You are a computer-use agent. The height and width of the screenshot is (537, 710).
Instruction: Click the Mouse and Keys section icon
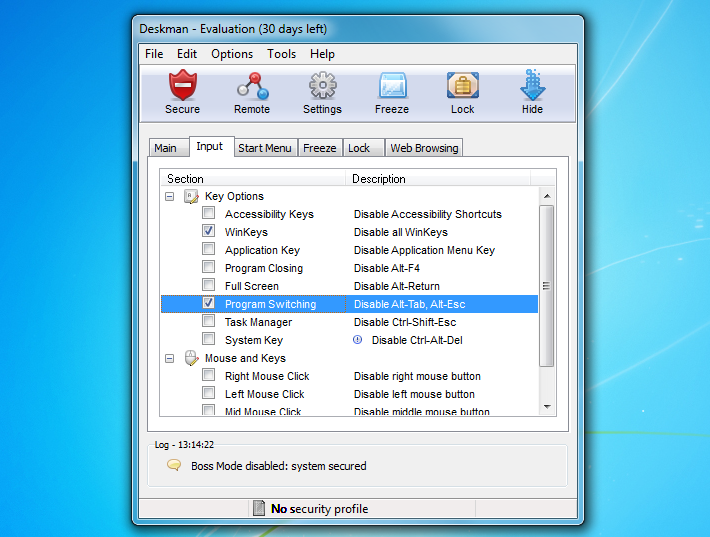[x=191, y=358]
